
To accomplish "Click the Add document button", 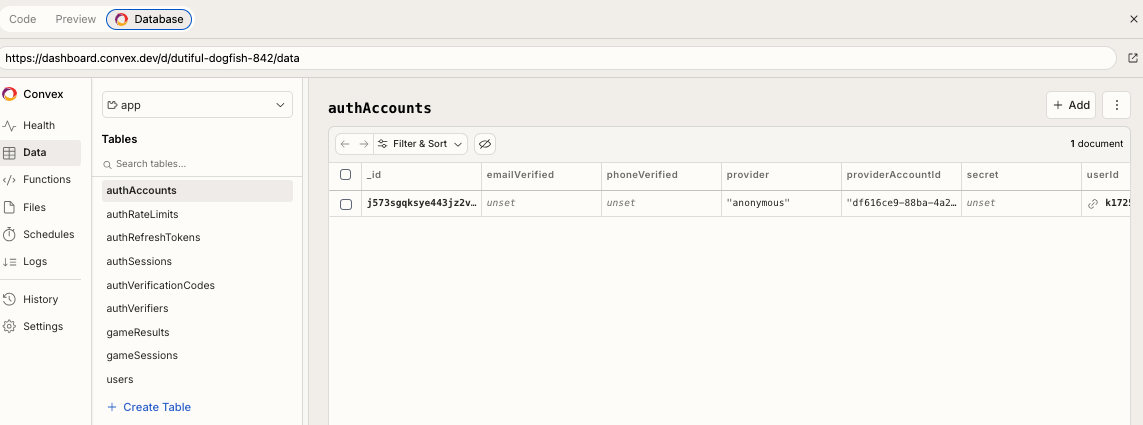I will coord(1071,105).
